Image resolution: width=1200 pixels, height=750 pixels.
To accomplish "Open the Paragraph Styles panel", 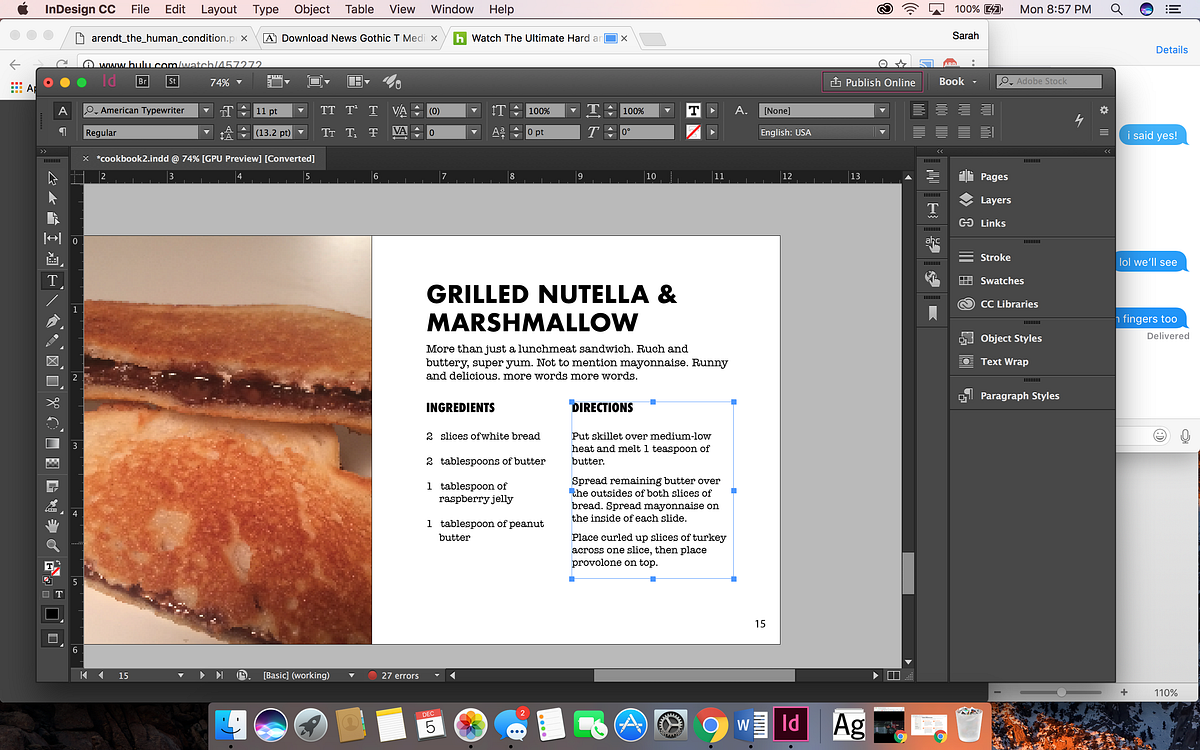I will (x=1019, y=396).
